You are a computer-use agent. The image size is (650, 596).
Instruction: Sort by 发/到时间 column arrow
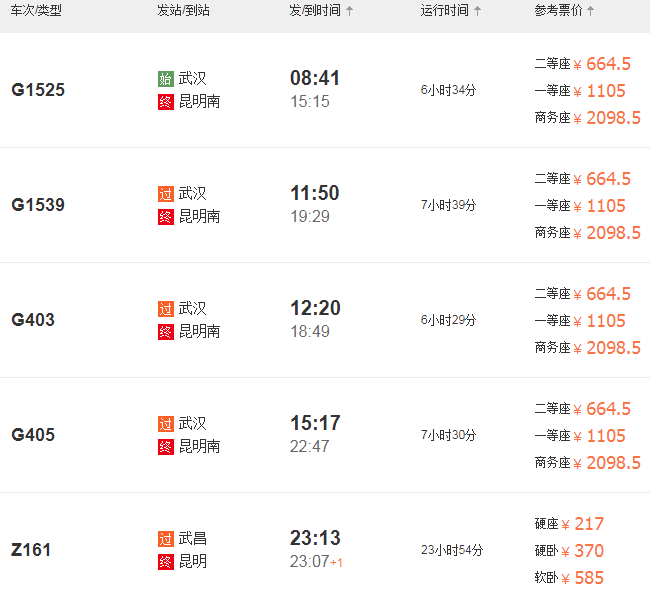pyautogui.click(x=349, y=11)
